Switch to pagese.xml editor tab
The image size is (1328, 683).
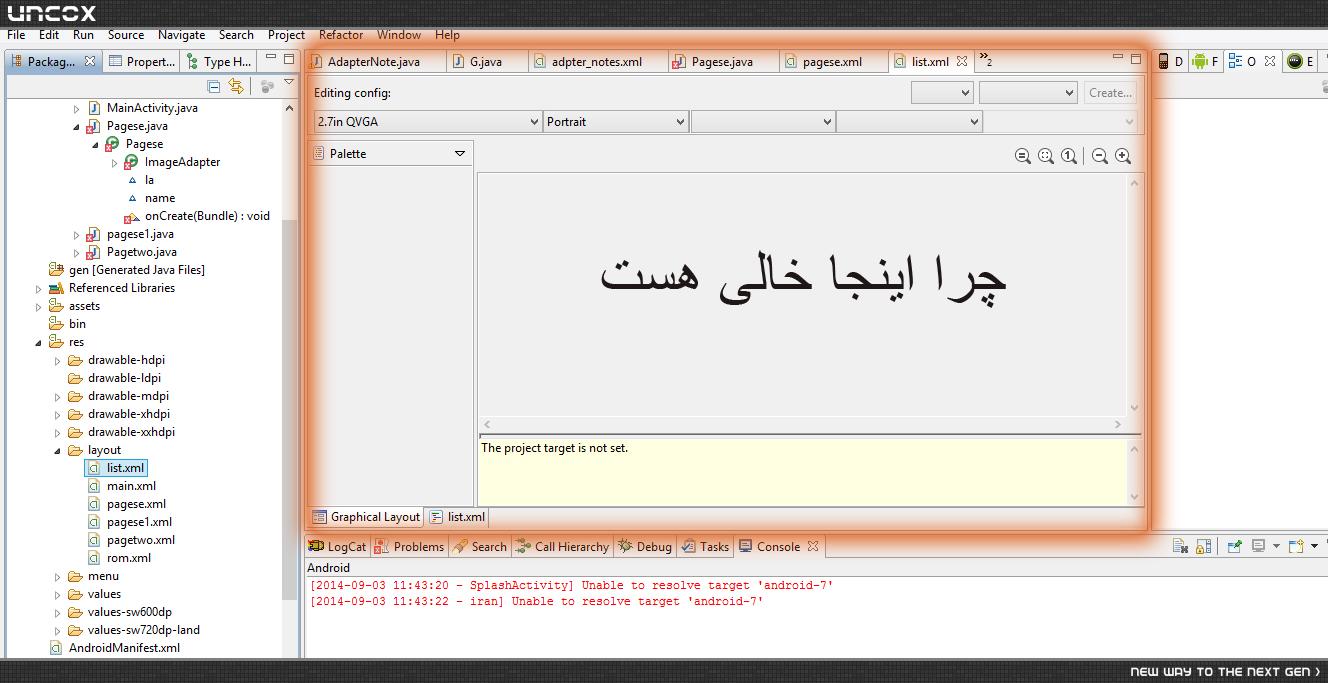pyautogui.click(x=832, y=61)
